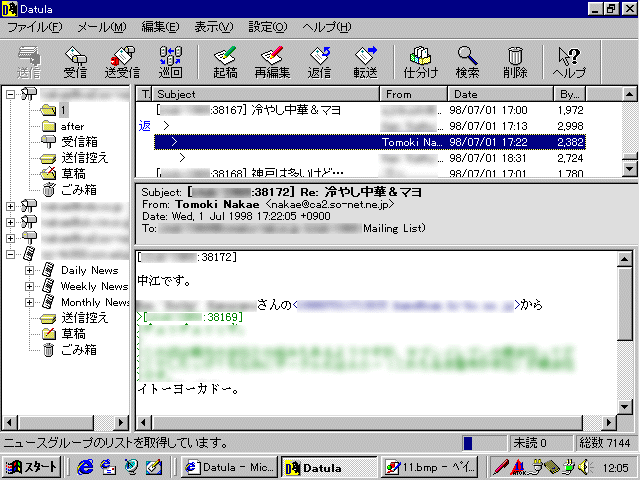Click the 12:05 system clock
The height and width of the screenshot is (480, 640).
point(616,468)
